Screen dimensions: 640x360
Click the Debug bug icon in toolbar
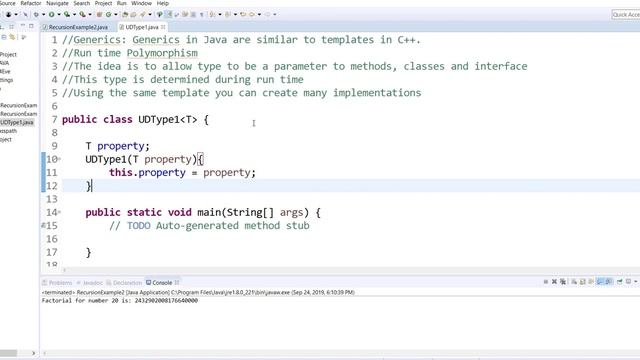click(x=36, y=14)
